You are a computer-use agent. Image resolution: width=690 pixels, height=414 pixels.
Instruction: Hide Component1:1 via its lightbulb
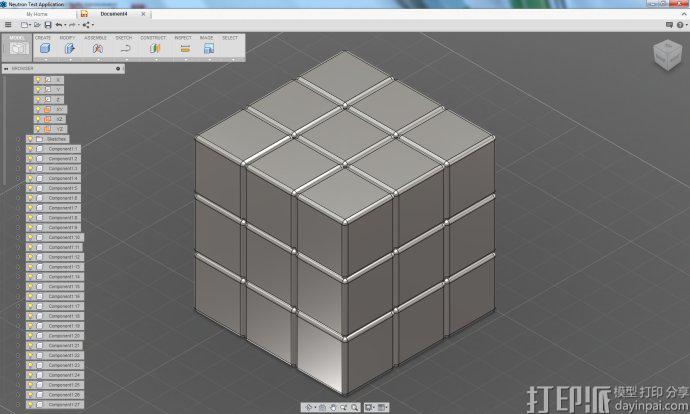pos(30,149)
